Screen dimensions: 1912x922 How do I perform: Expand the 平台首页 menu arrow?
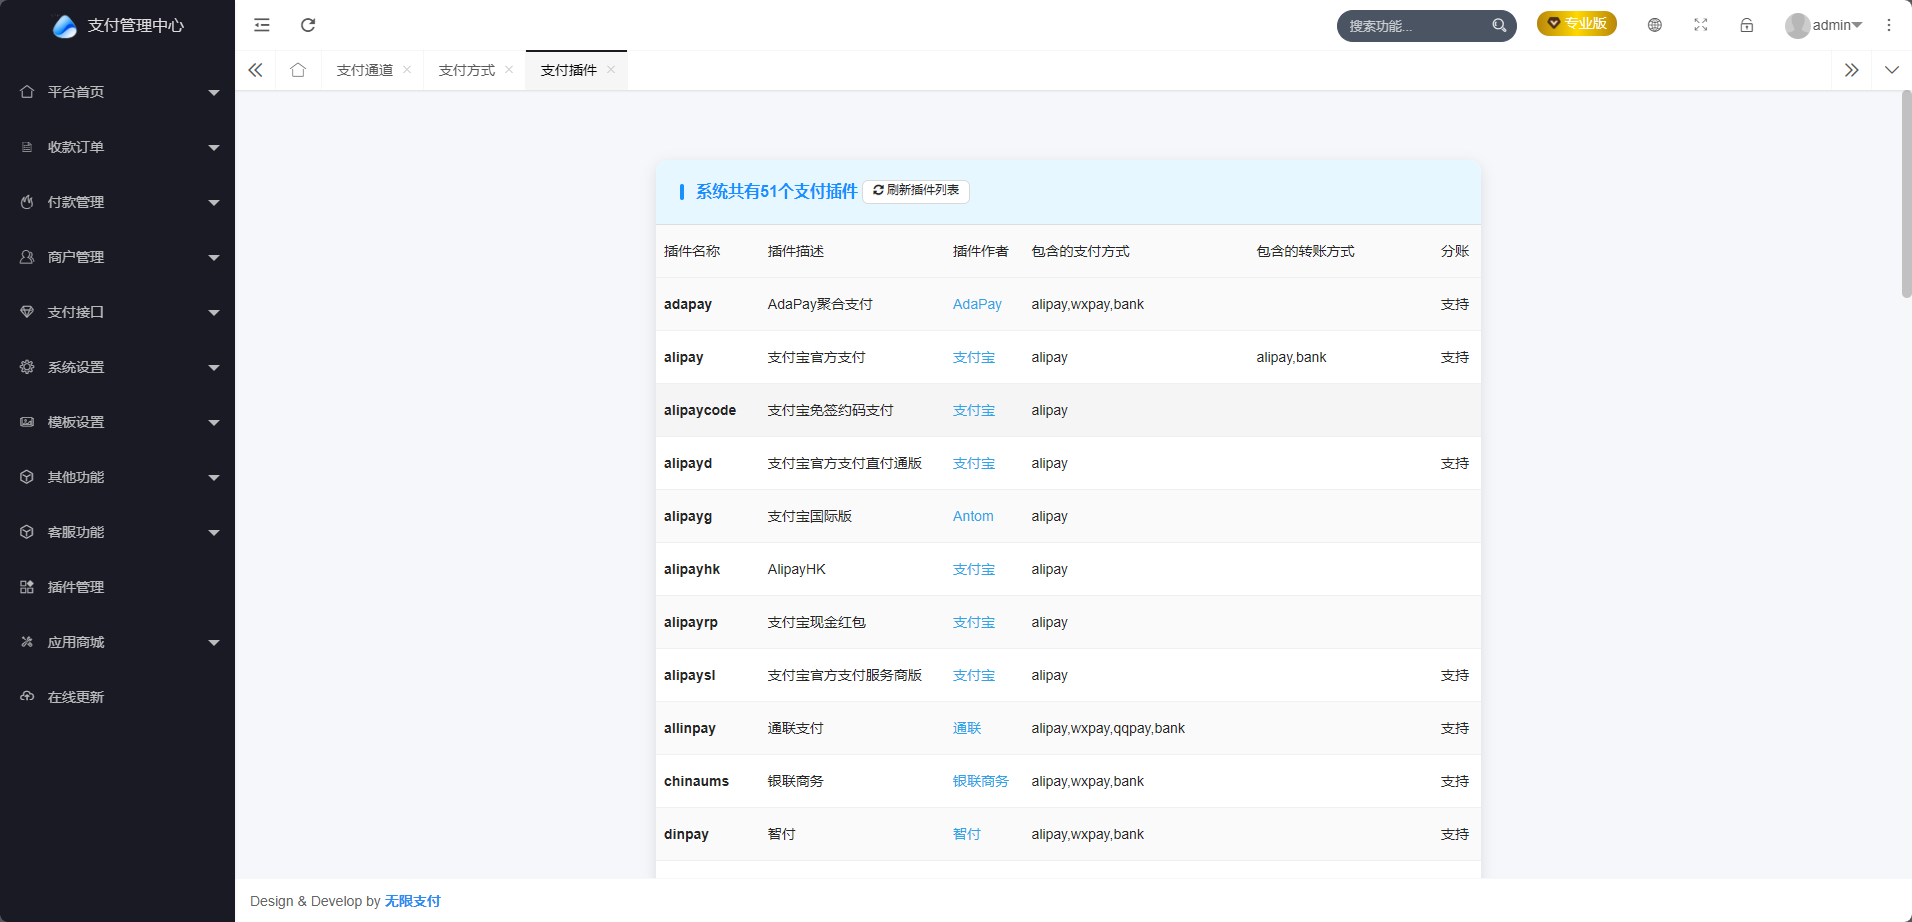point(214,93)
